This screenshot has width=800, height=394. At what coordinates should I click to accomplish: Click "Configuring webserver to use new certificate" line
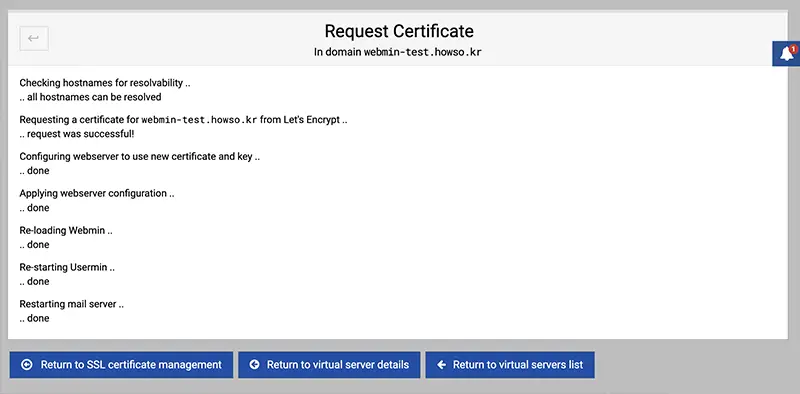click(x=140, y=157)
